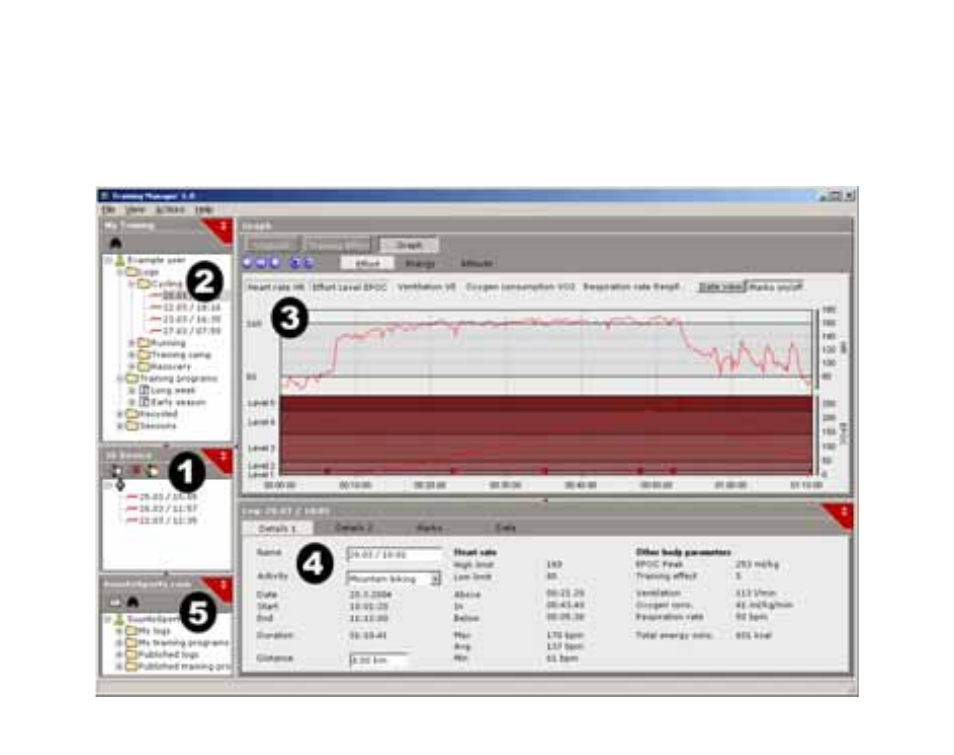Click the right-pointing blue arrow graph button
Screen dimensions: 954x755
275,263
